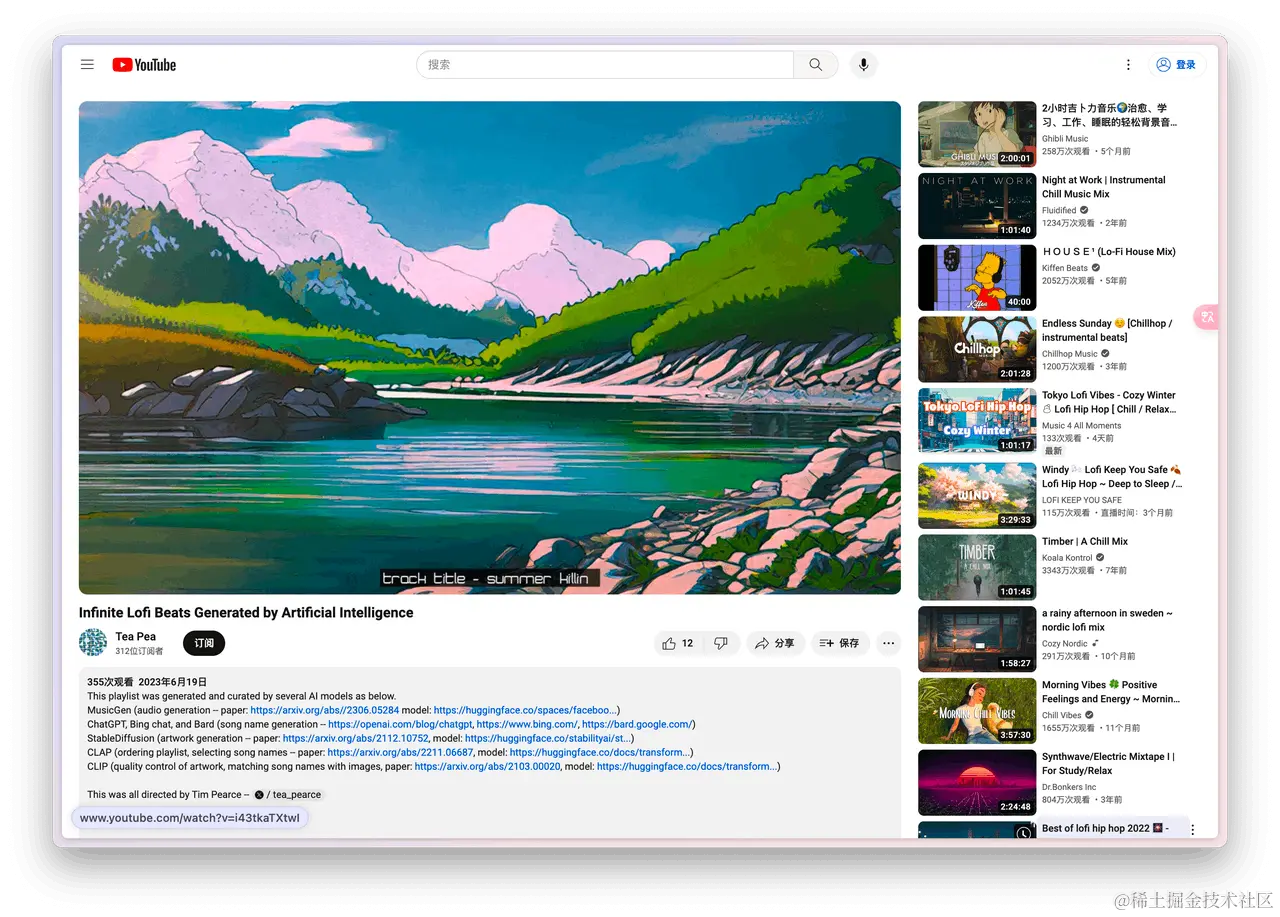Like the video with the thumbs-up
The image size is (1280, 917).
671,643
